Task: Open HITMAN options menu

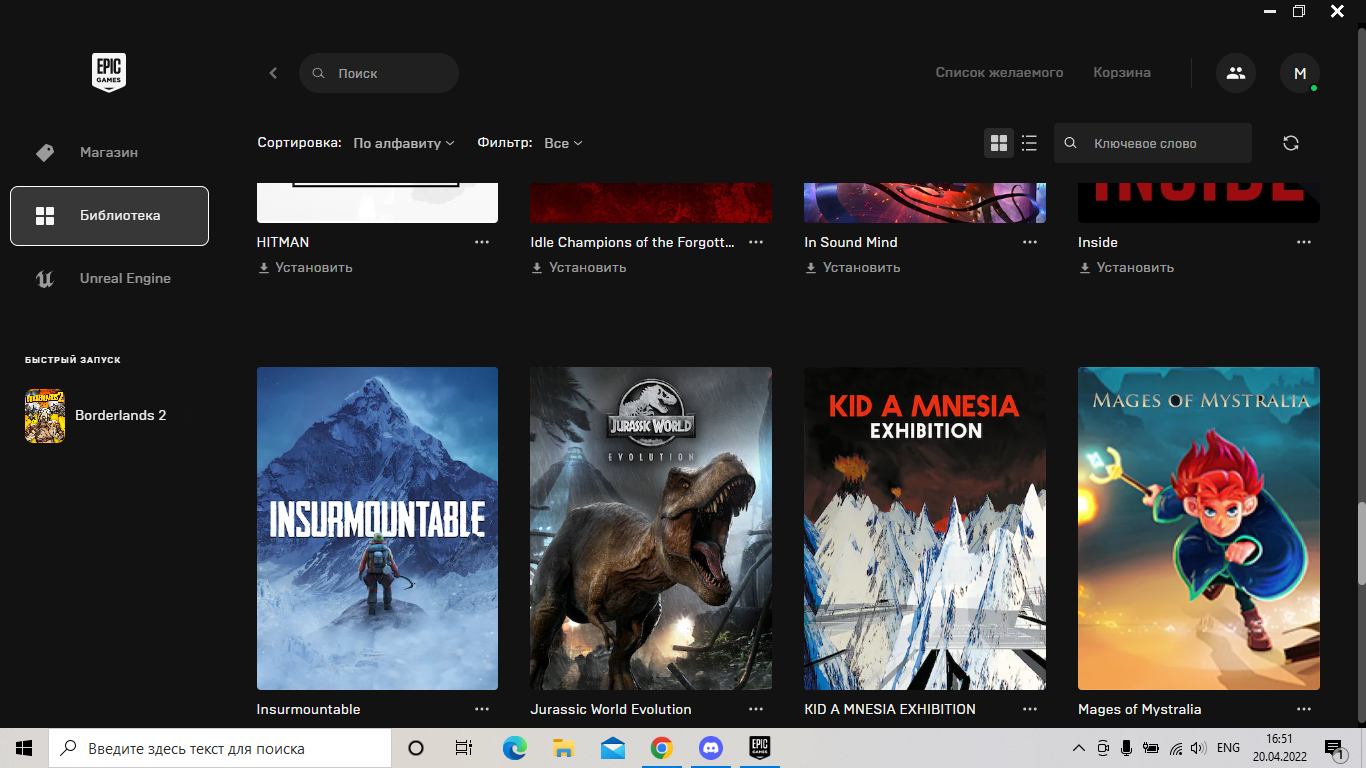Action: coord(482,242)
